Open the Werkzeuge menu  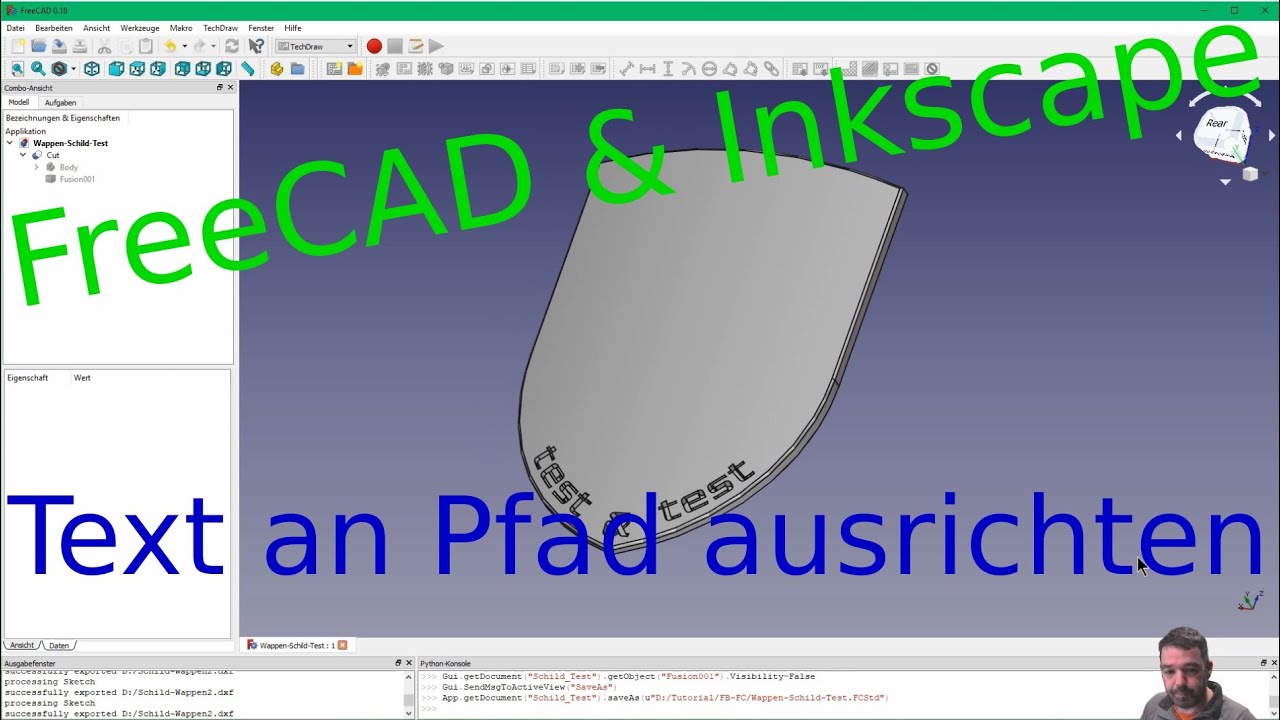140,28
